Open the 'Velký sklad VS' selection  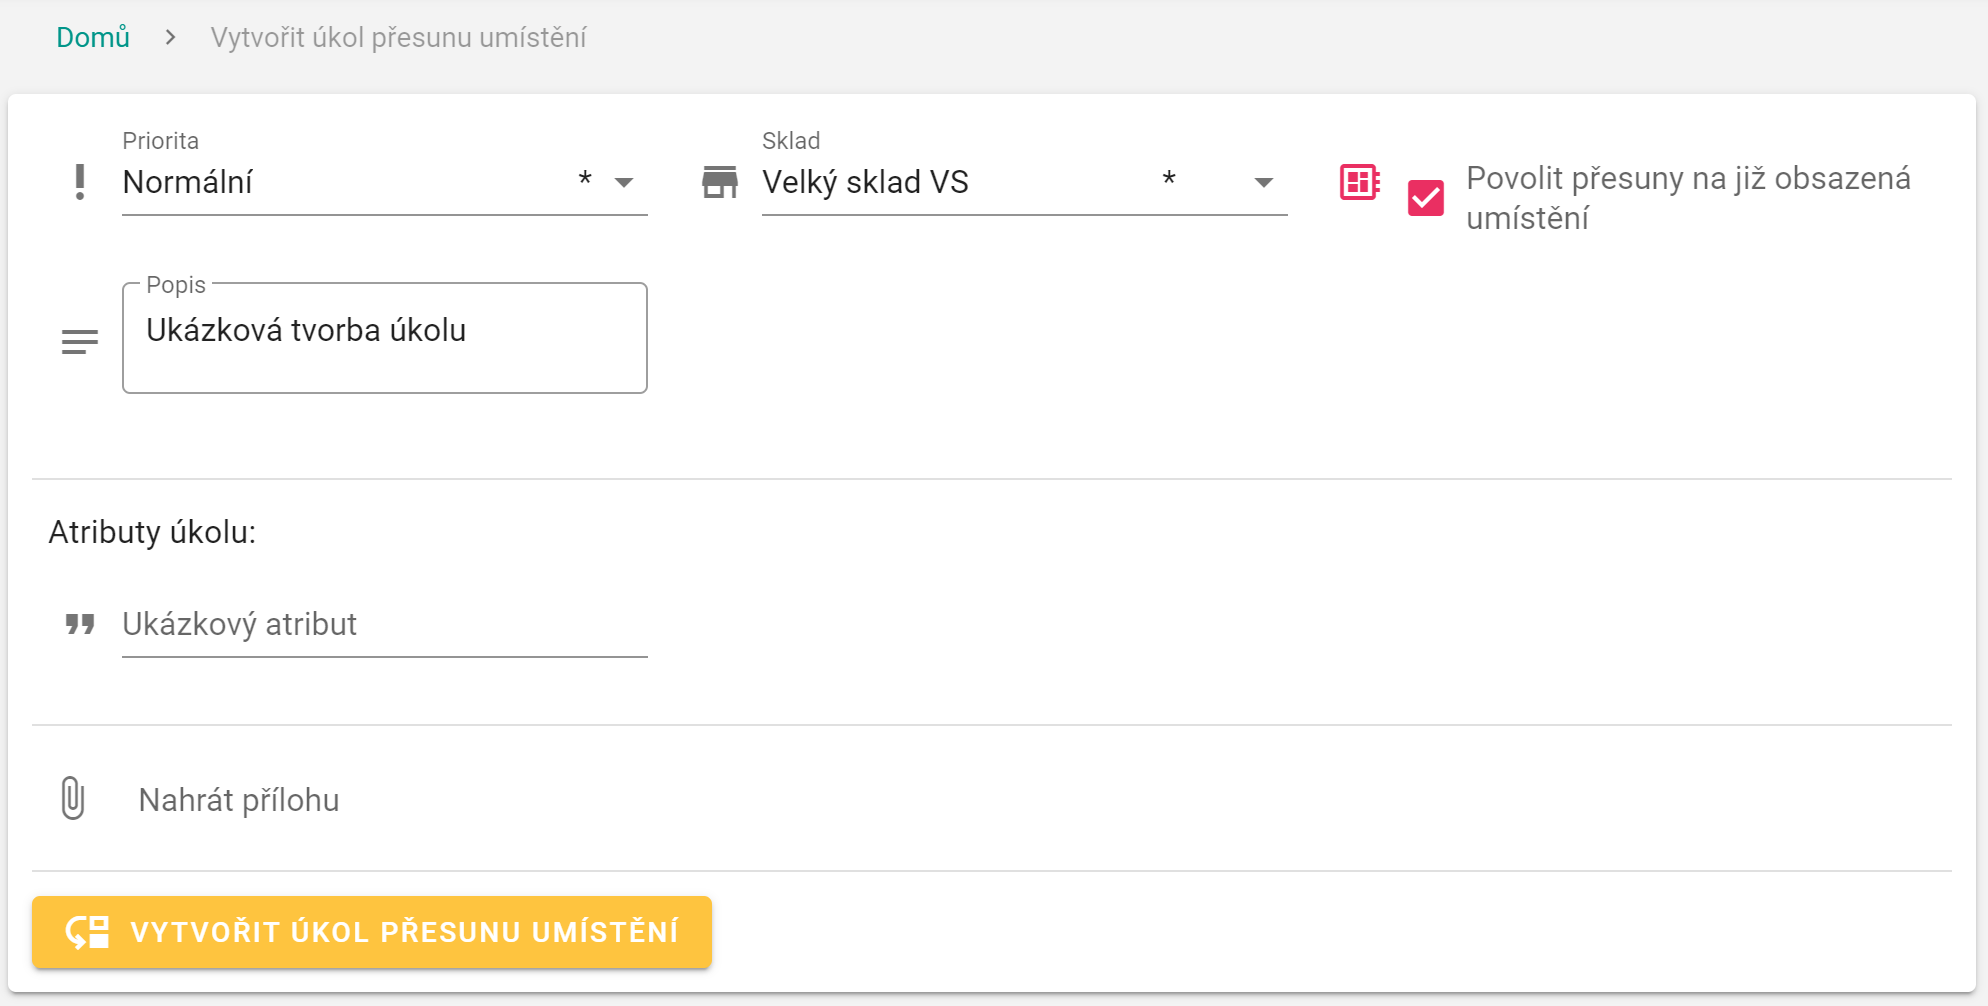click(950, 183)
